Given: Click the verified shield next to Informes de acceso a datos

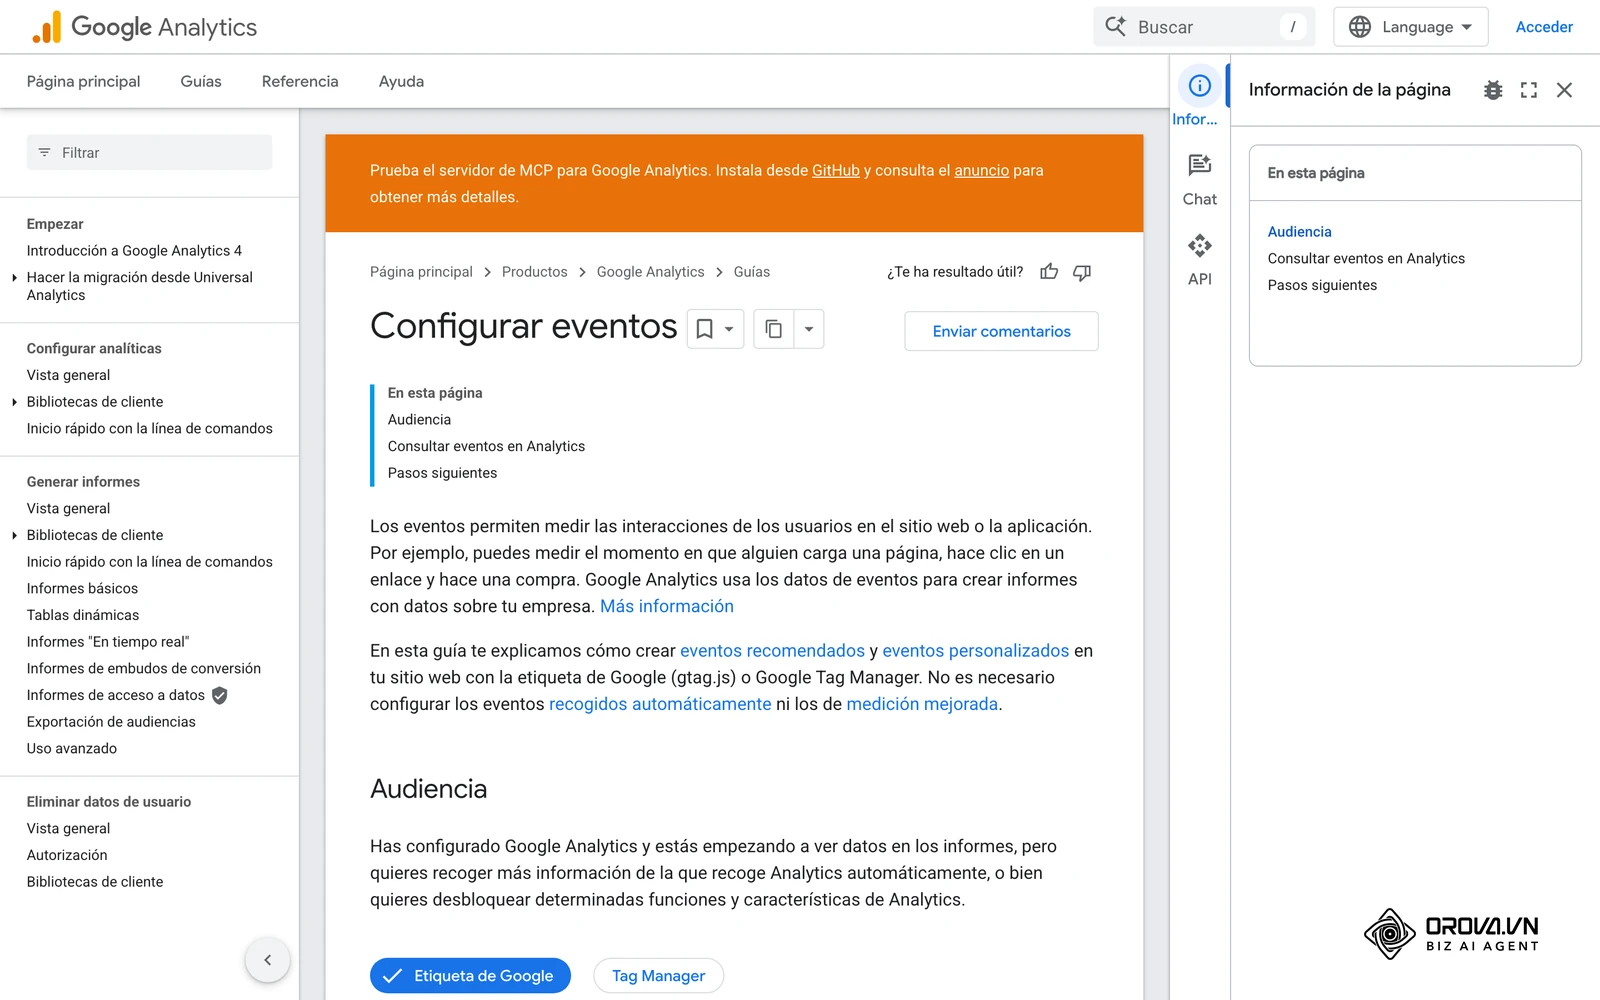Looking at the screenshot, I should (x=220, y=695).
